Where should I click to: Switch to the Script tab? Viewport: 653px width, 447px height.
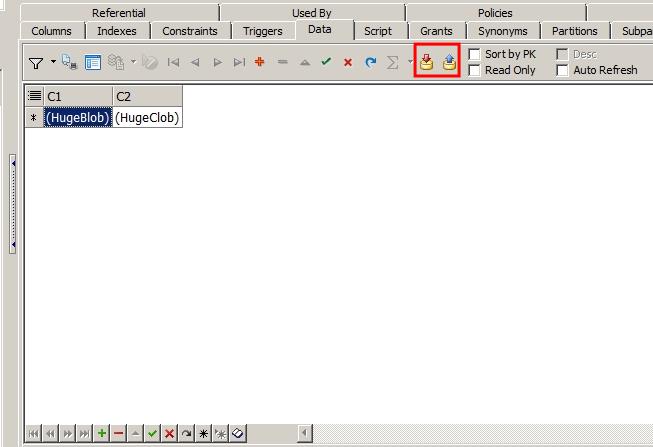378,31
